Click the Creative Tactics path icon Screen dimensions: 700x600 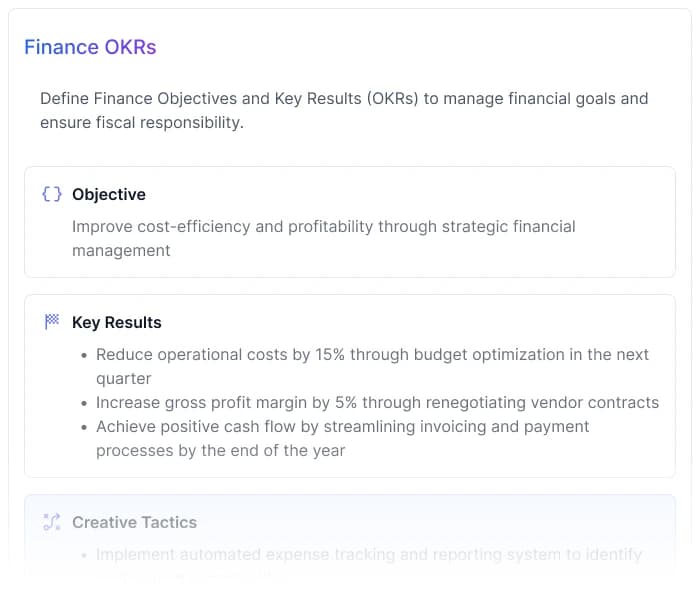[x=52, y=523]
